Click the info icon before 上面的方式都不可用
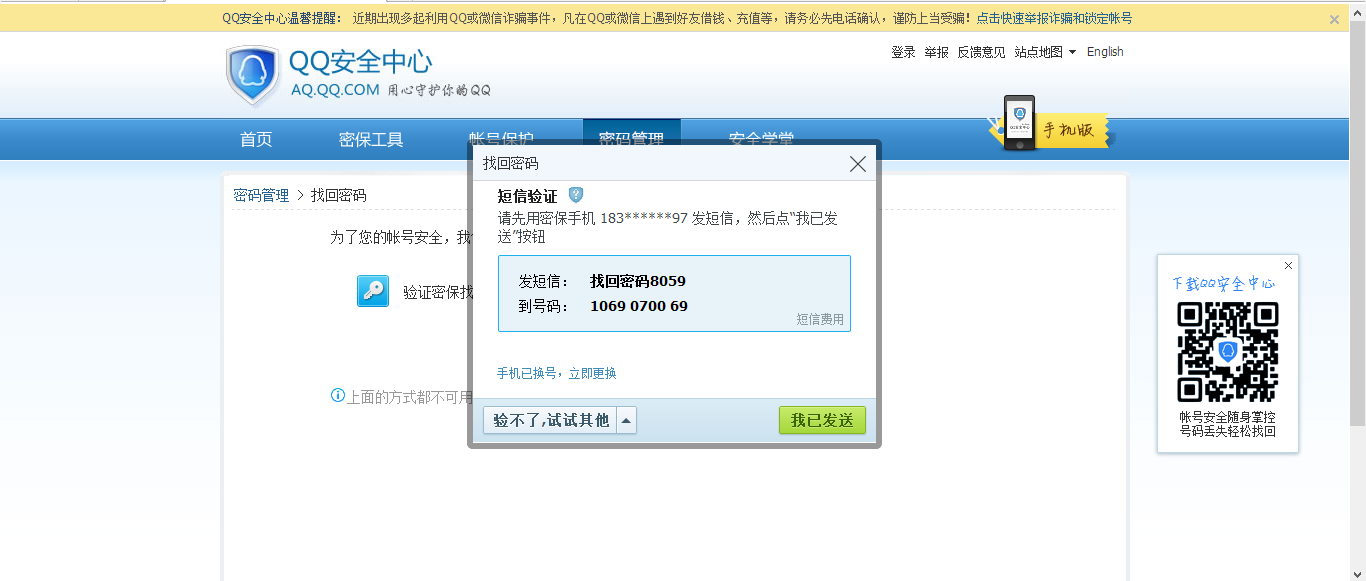Viewport: 1366px width, 581px height. 338,395
